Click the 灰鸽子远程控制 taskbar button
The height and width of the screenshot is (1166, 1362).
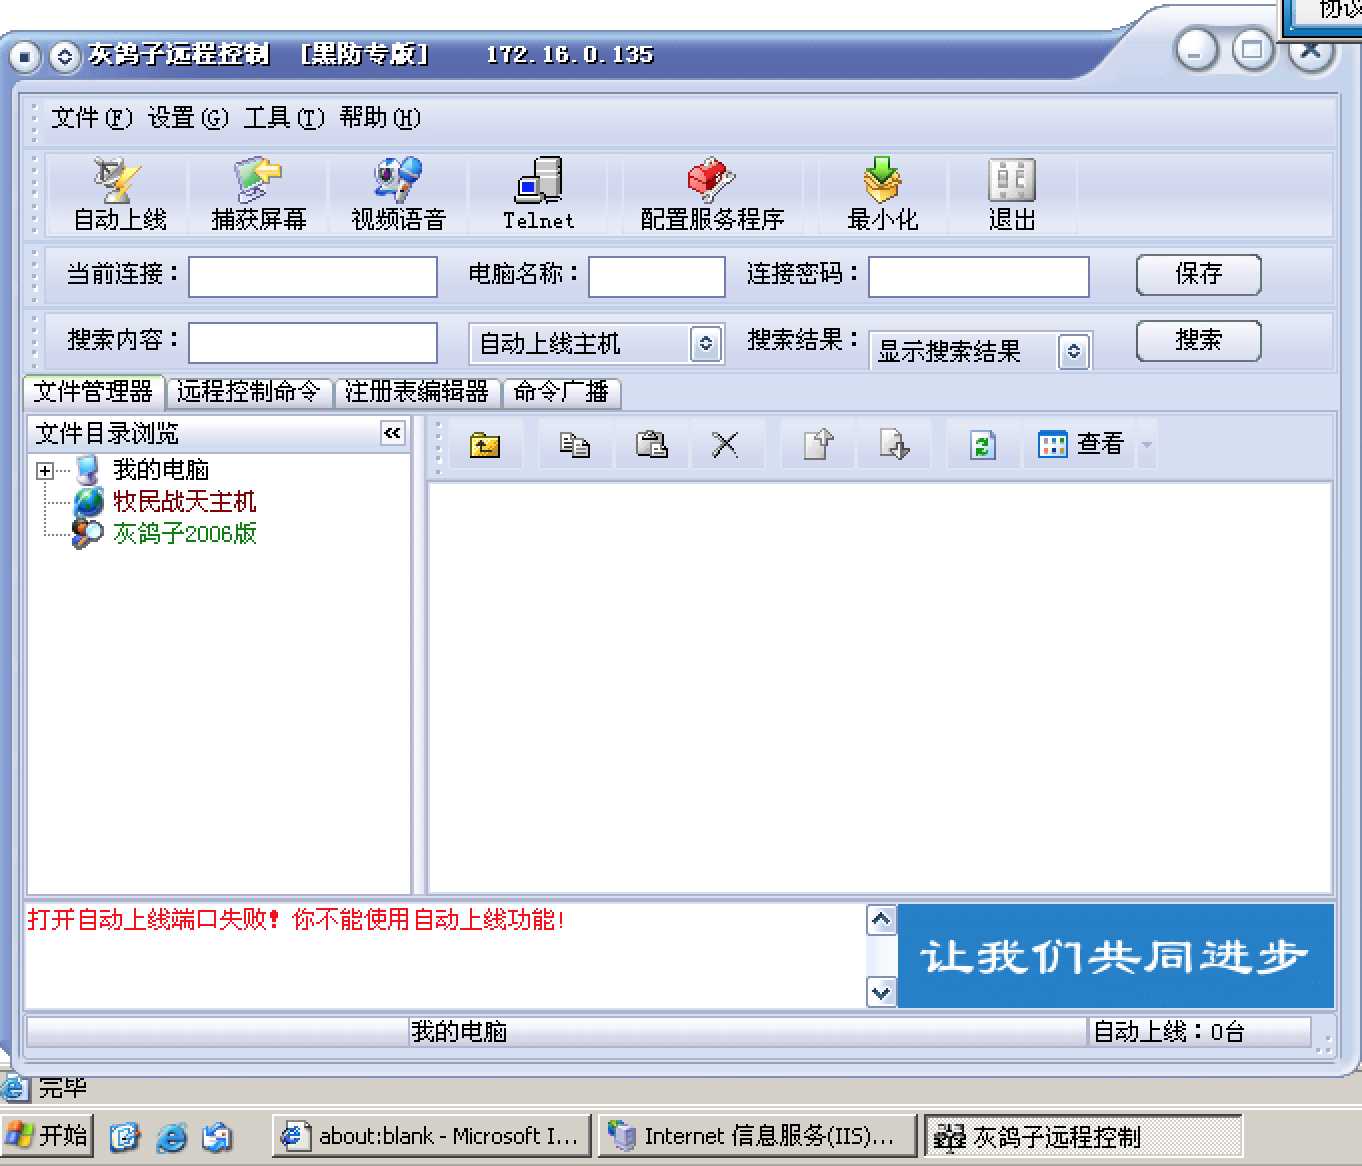click(x=1084, y=1137)
